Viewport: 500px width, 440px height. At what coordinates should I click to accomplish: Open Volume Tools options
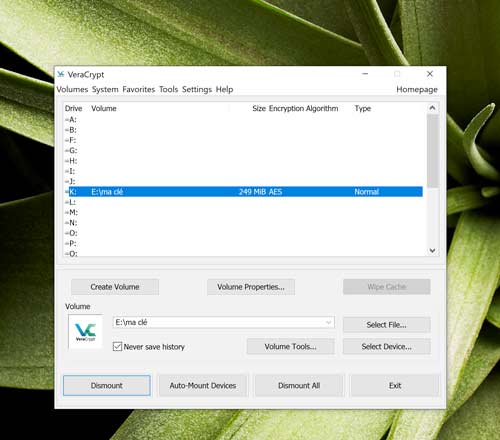290,347
